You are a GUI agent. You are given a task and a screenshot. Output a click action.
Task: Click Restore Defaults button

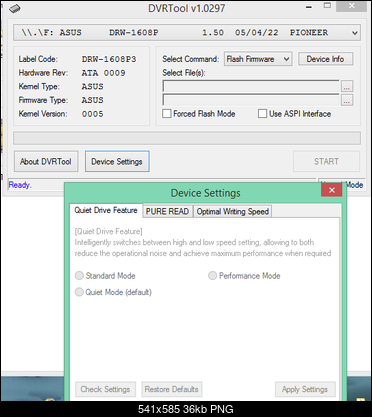pyautogui.click(x=172, y=389)
